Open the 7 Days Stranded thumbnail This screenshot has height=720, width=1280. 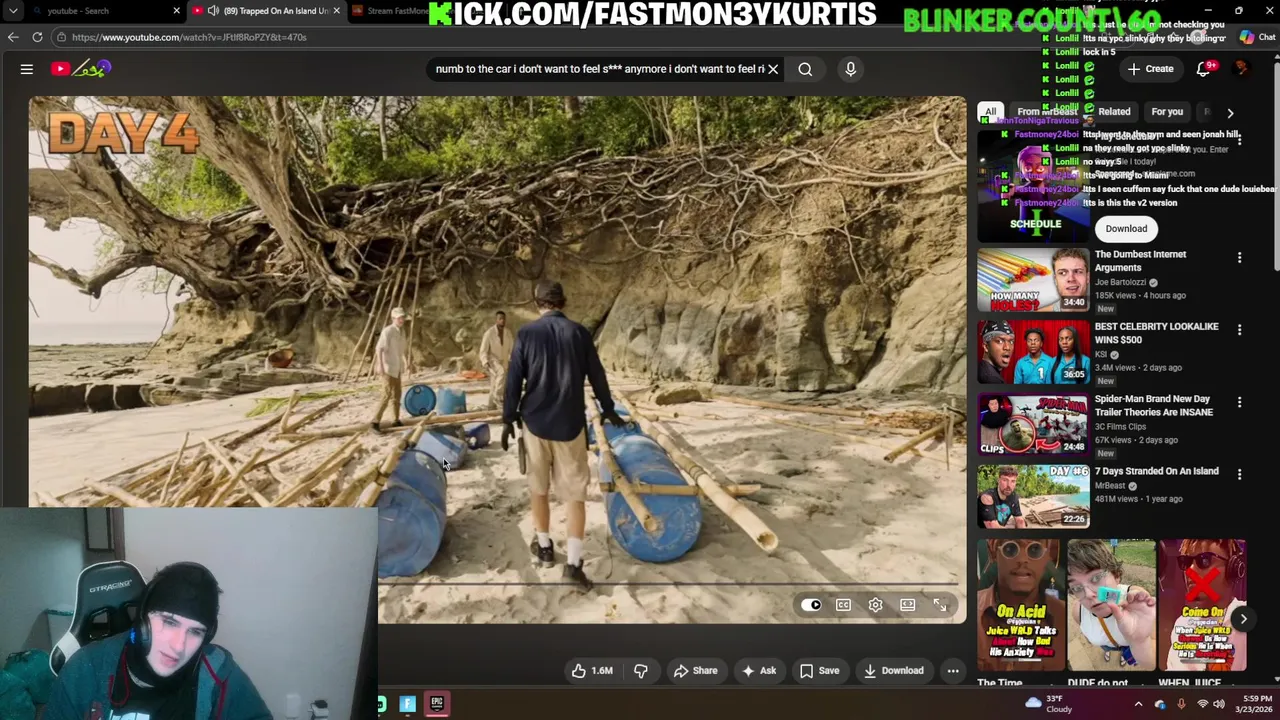click(x=1033, y=496)
